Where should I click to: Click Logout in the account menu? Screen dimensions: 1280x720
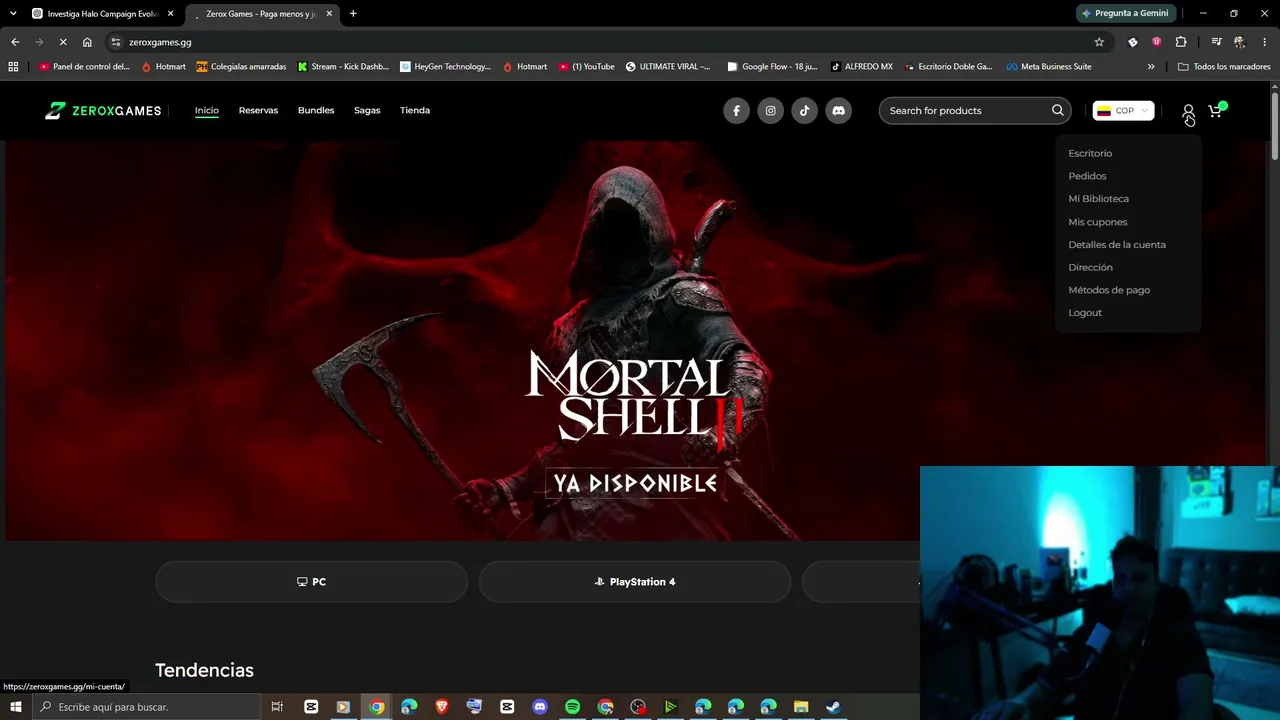1085,313
